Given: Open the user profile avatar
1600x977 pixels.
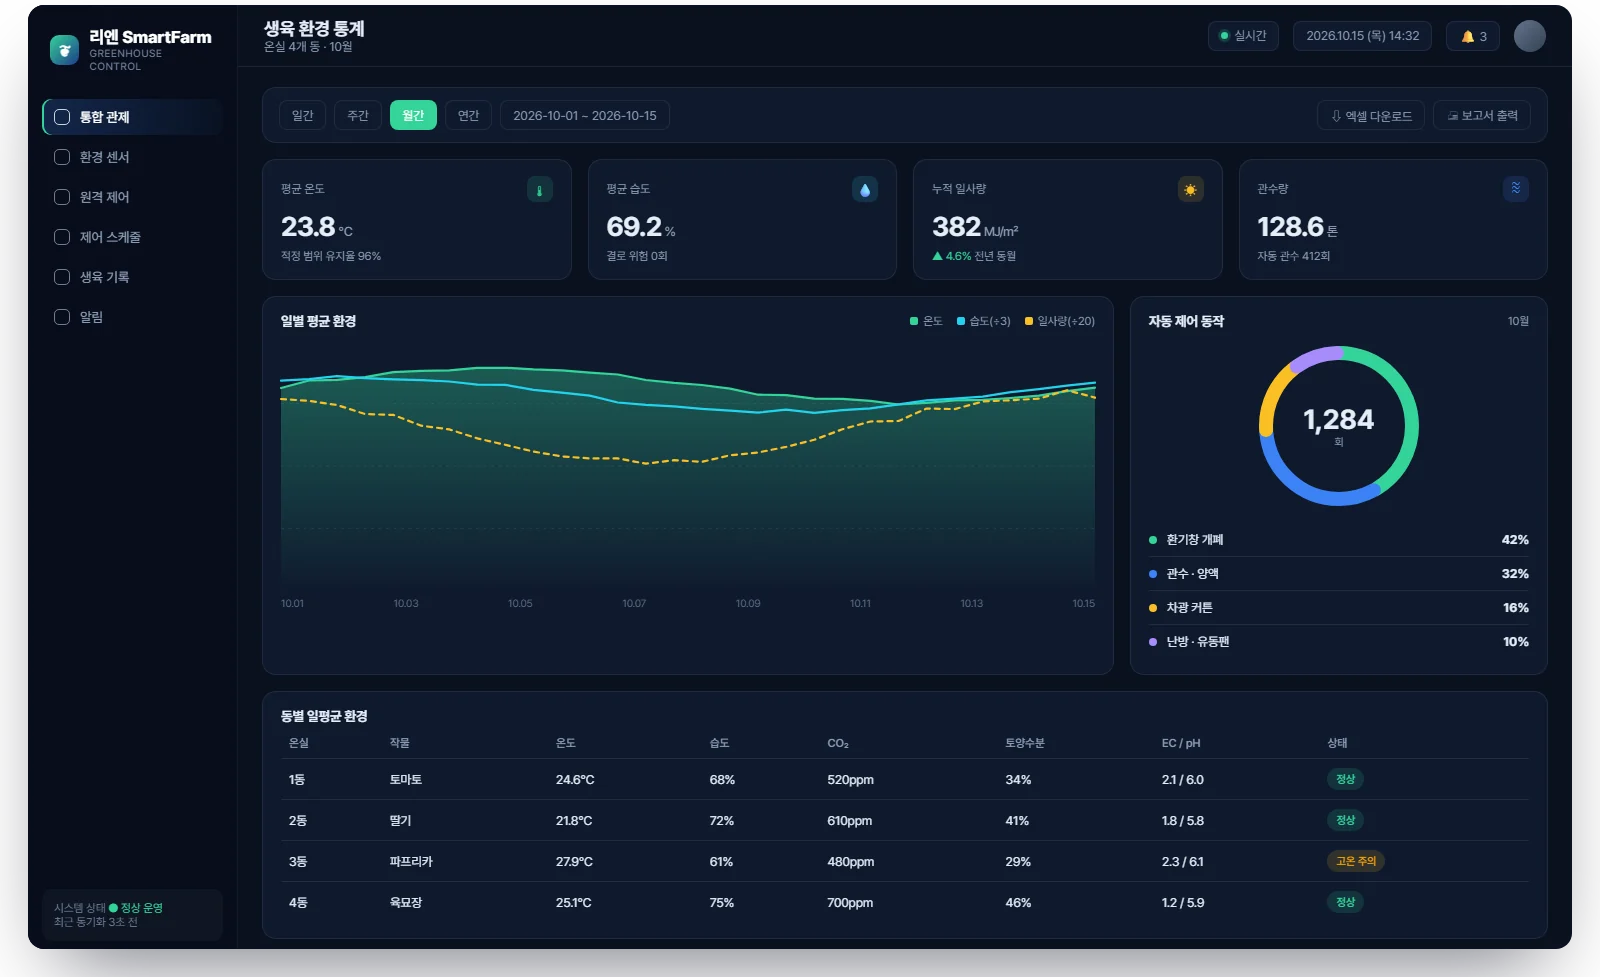Looking at the screenshot, I should 1529,36.
